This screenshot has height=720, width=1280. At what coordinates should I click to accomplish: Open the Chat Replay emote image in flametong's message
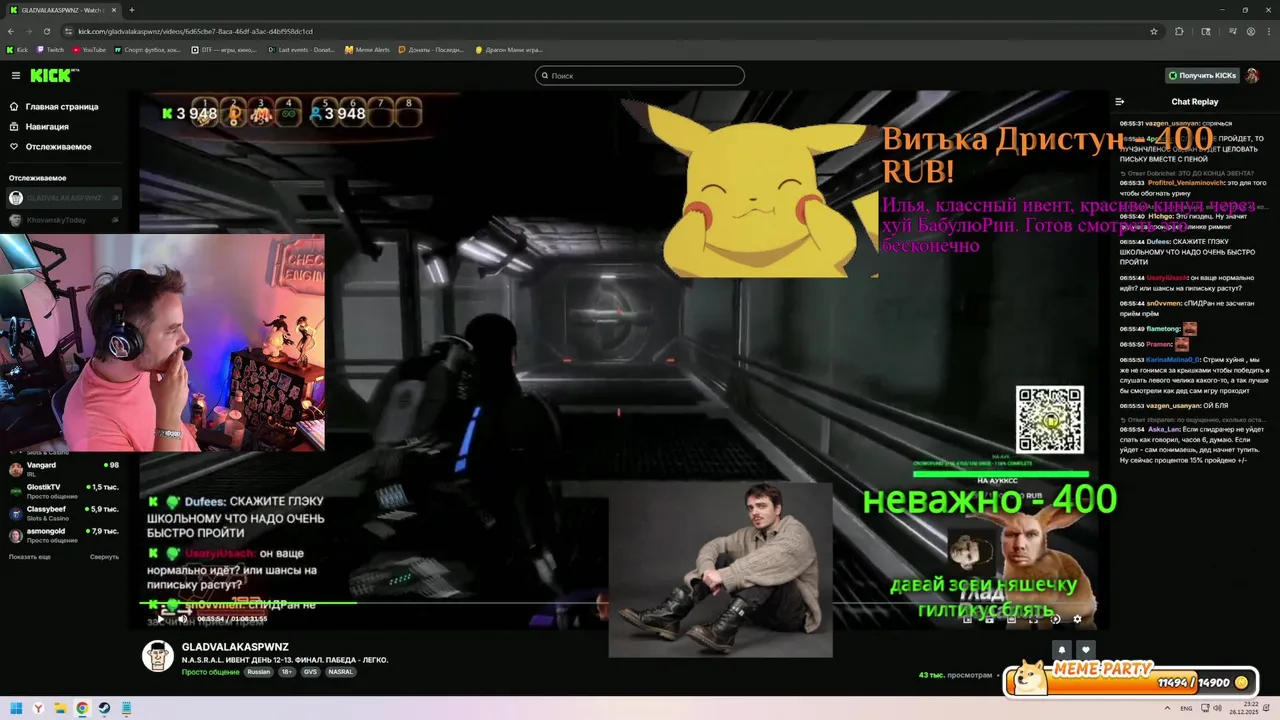pyautogui.click(x=1190, y=328)
